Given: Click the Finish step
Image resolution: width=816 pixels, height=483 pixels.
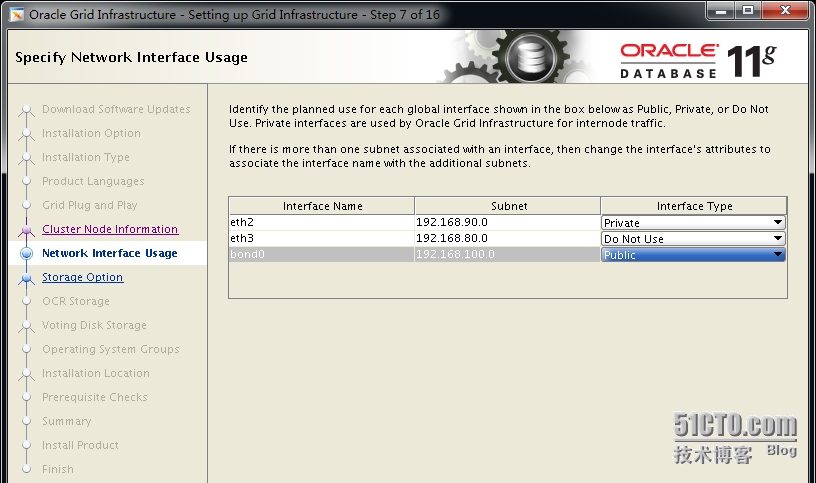Looking at the screenshot, I should tap(58, 468).
